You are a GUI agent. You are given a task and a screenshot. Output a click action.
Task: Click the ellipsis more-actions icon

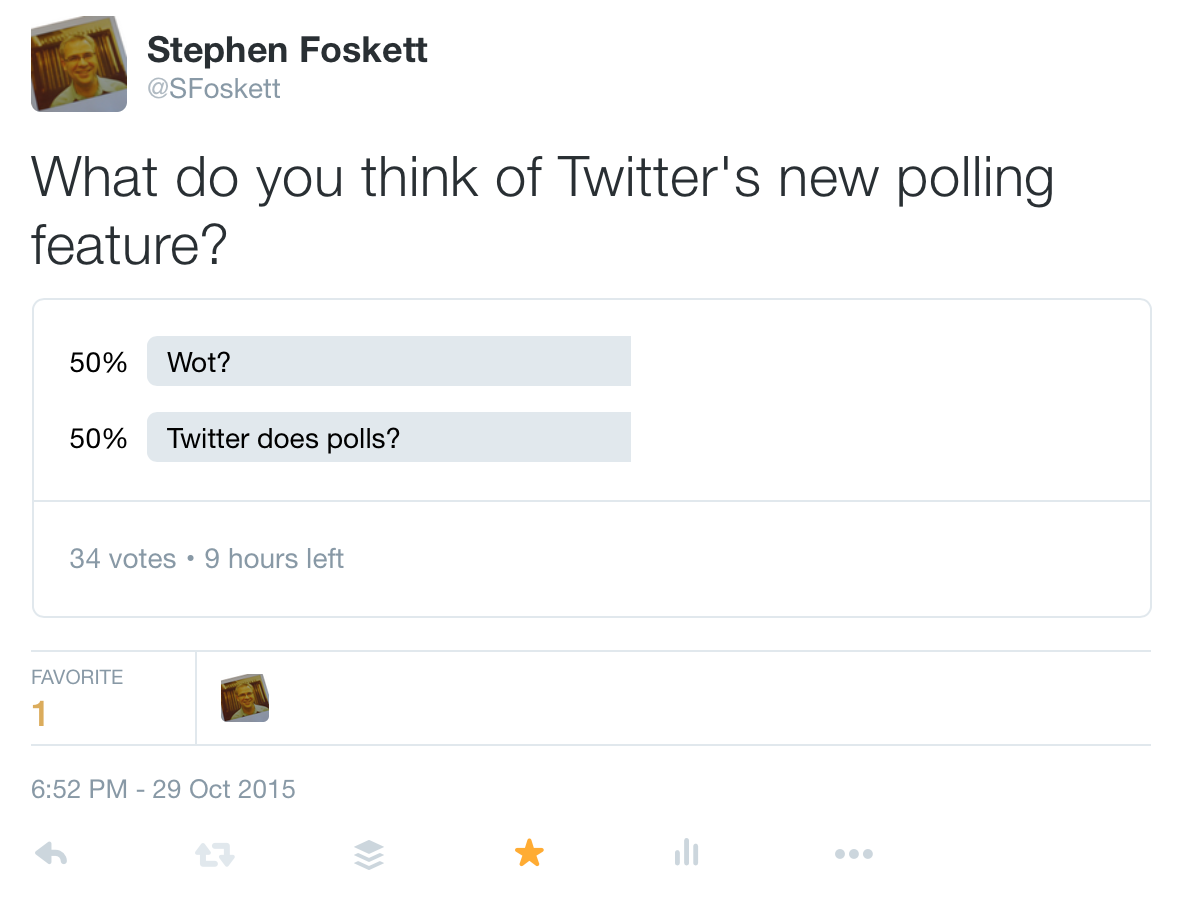854,853
